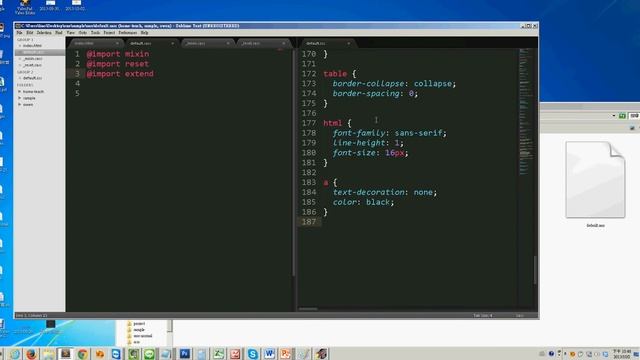Open PowerPoint taskbar icon

286,354
